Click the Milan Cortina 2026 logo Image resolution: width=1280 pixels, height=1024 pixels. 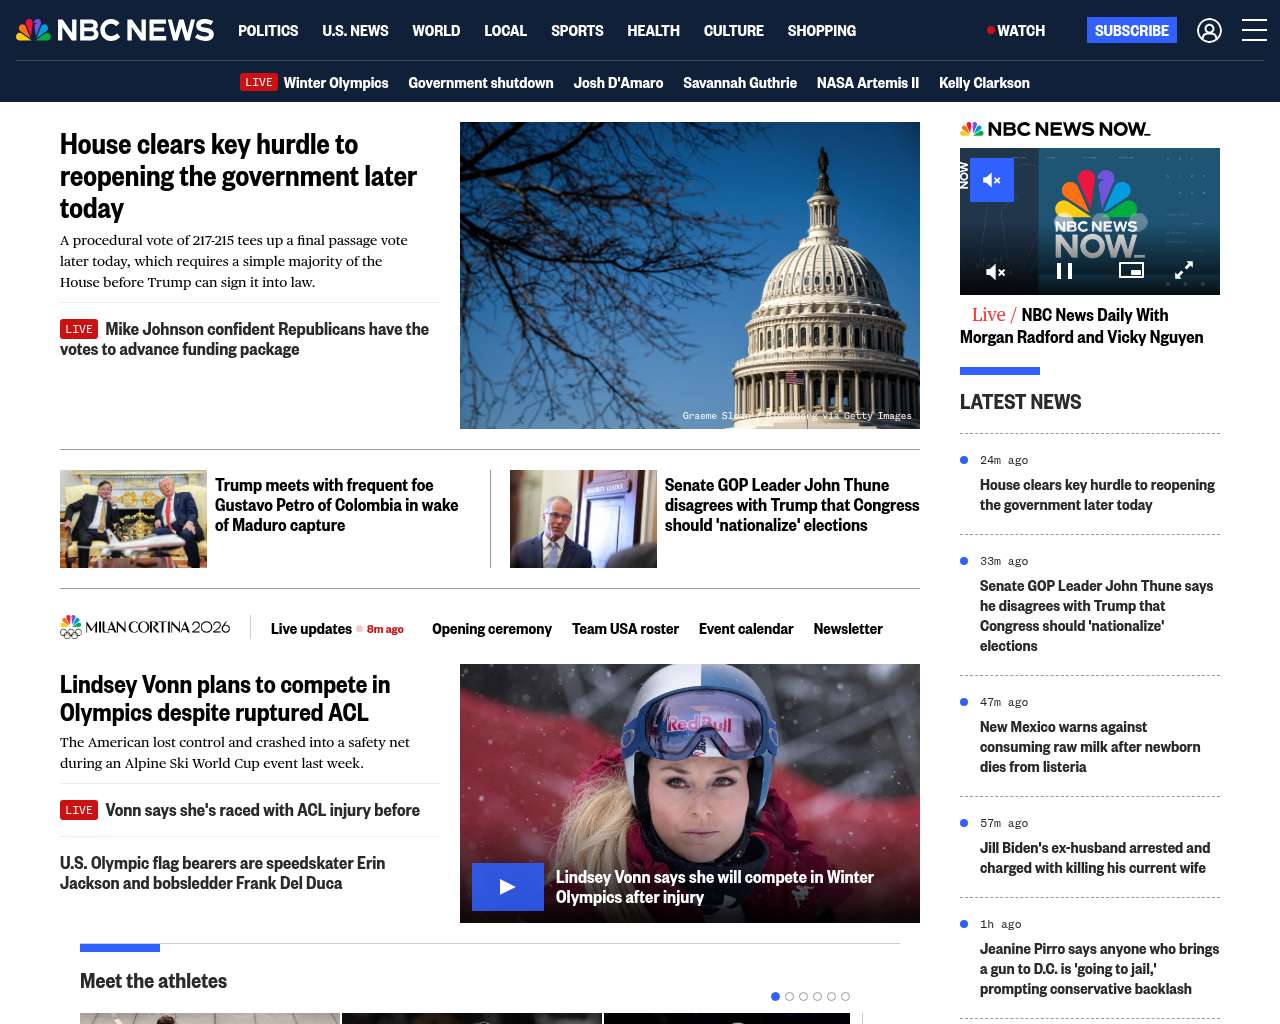point(145,627)
